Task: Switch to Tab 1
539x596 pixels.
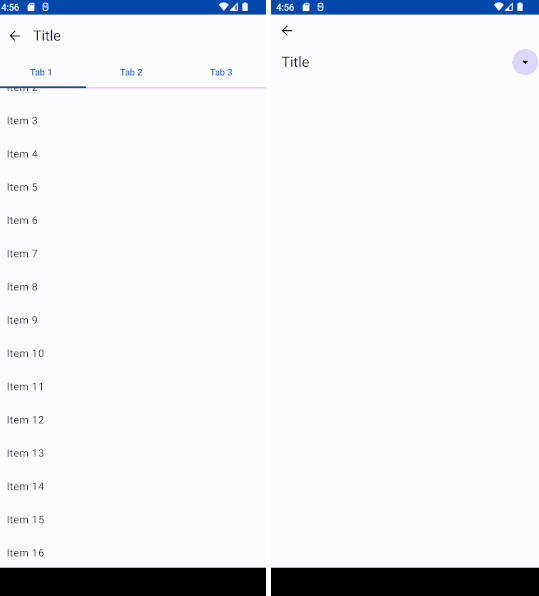Action: point(41,72)
